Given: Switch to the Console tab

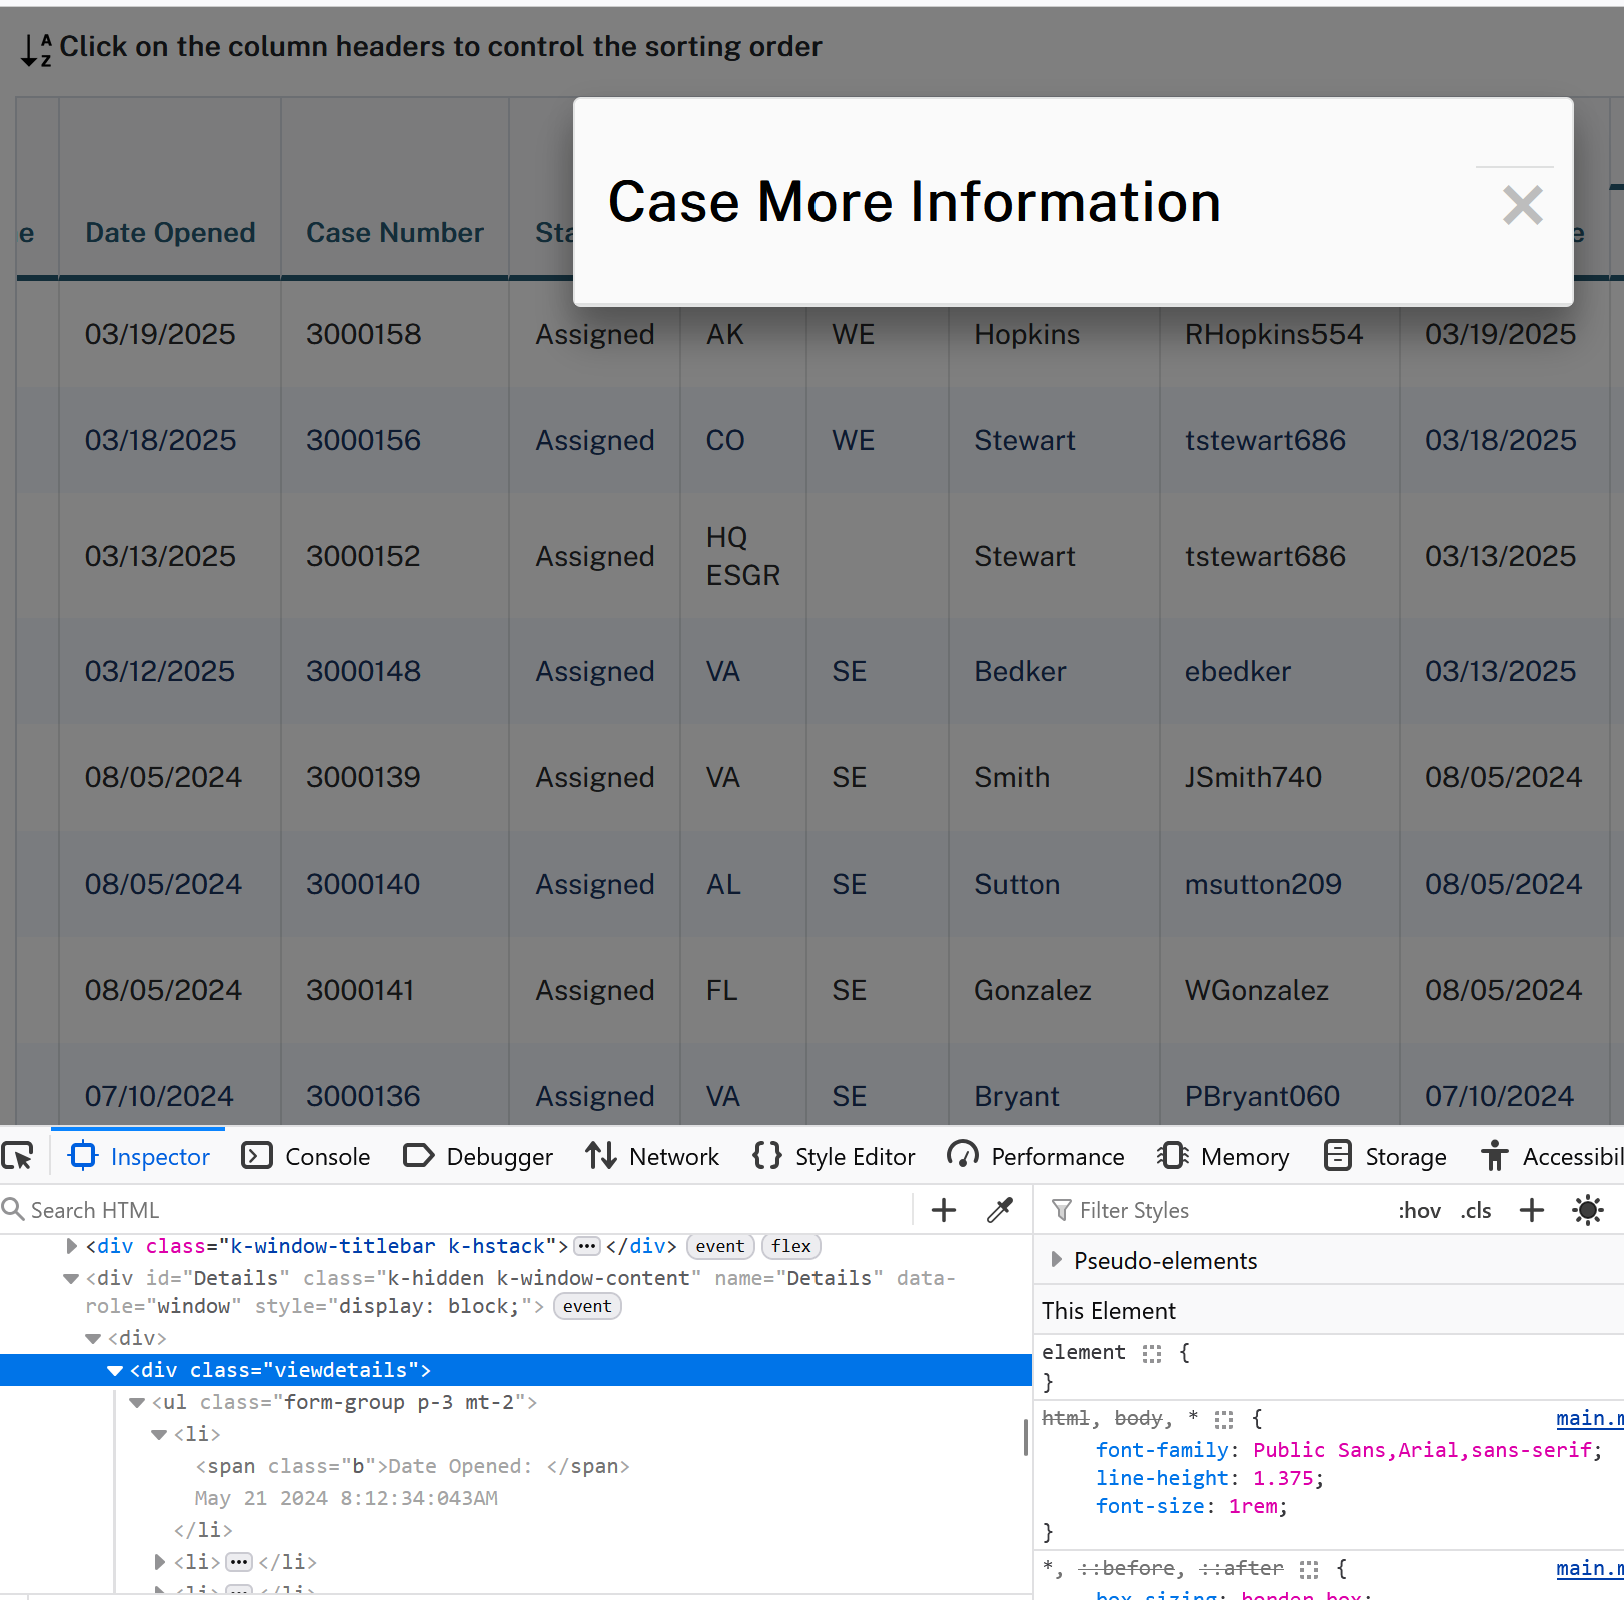Looking at the screenshot, I should pyautogui.click(x=306, y=1156).
